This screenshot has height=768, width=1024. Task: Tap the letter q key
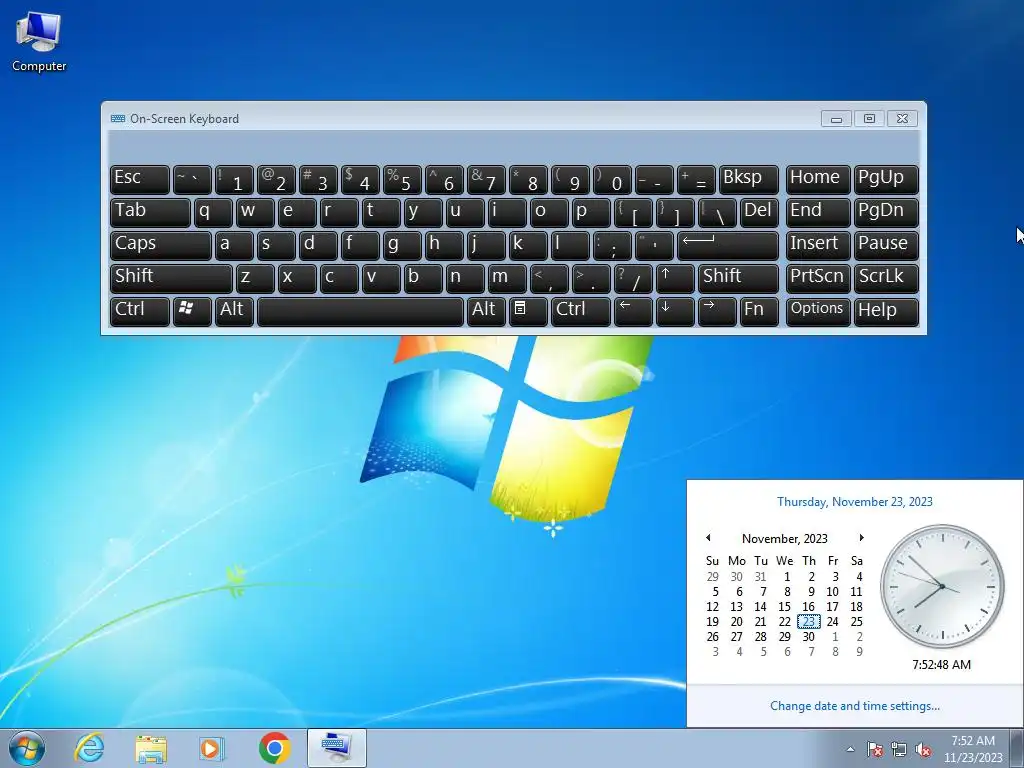pos(213,212)
